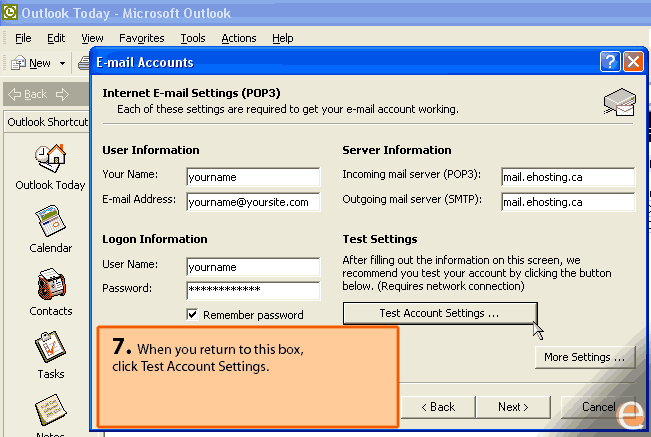Viewport: 651px width, 437px height.
Task: Expand the New button dropdown arrow
Action: (x=62, y=63)
